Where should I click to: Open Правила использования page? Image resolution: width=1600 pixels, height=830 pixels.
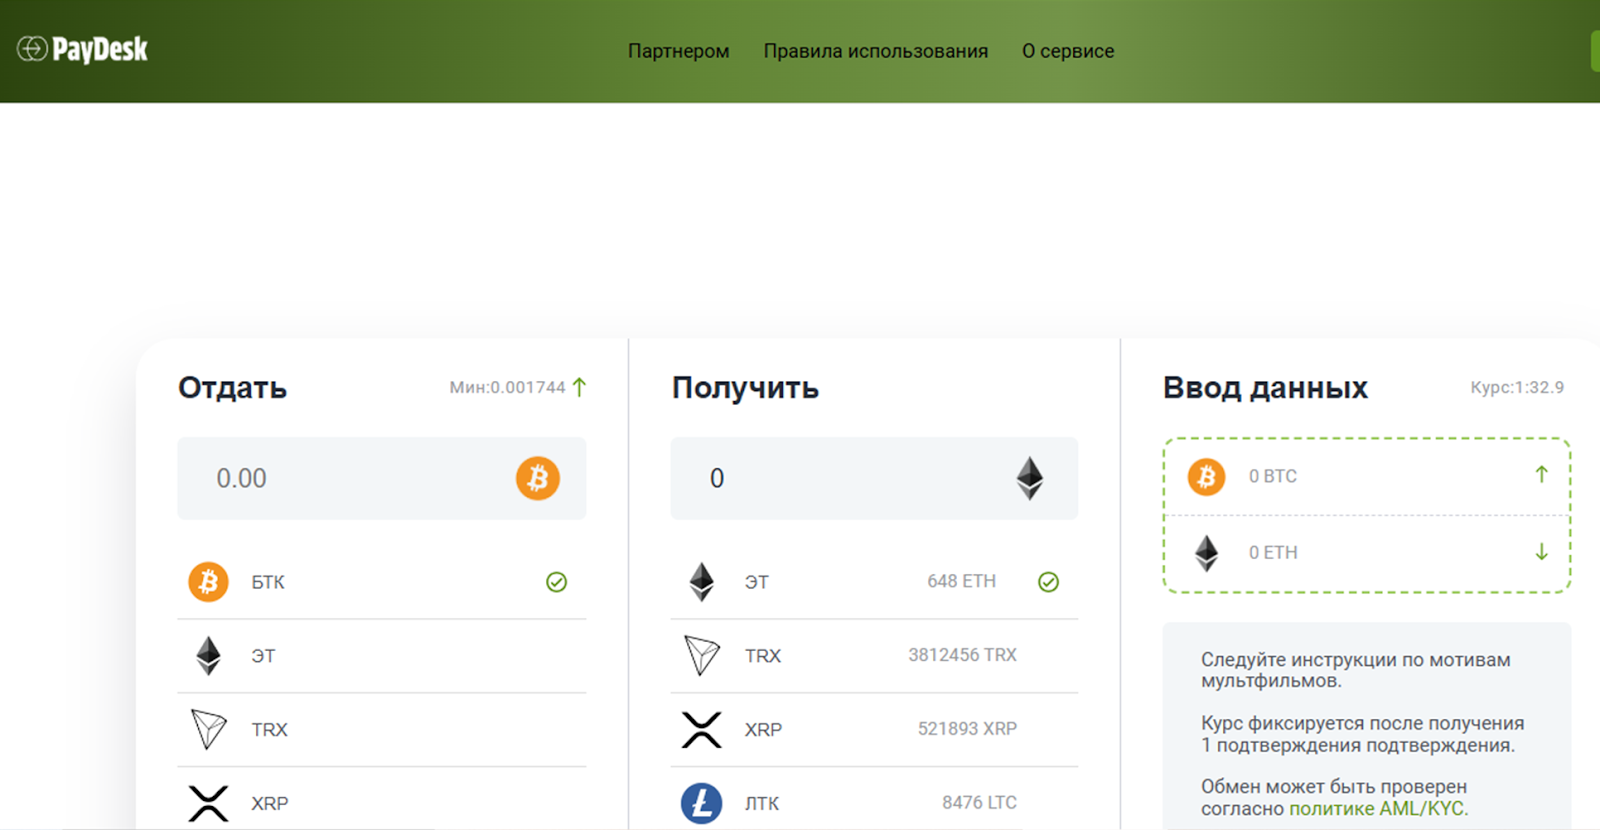coord(876,51)
